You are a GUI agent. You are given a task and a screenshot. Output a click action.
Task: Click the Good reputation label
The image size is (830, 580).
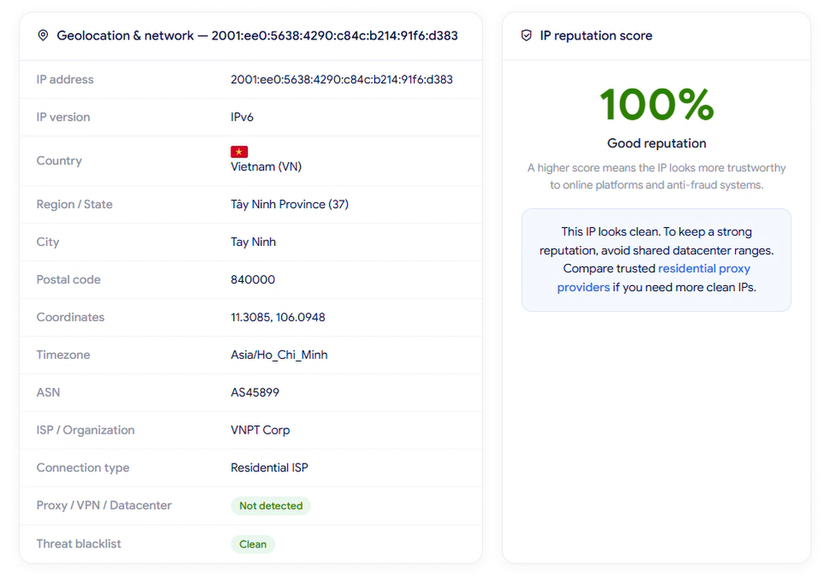click(656, 143)
